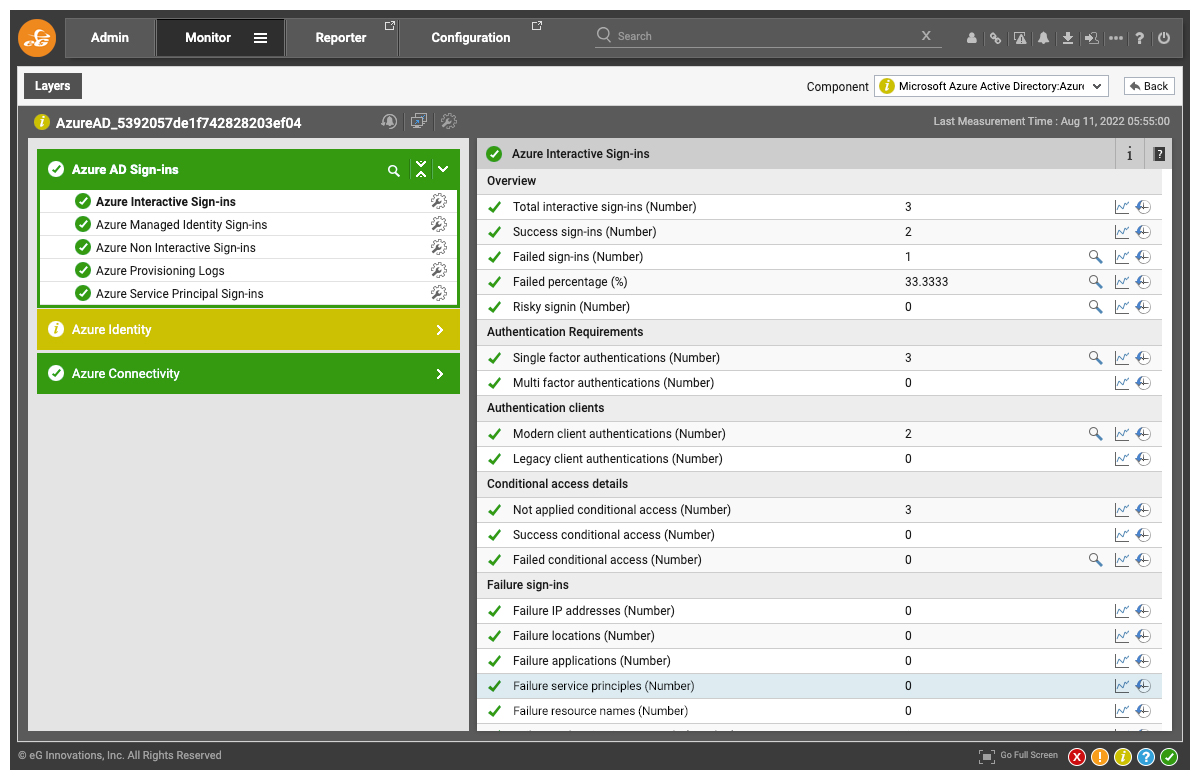Select Azure Non Interactive Sign-ins test
This screenshot has height=780, width=1200.
tap(176, 248)
